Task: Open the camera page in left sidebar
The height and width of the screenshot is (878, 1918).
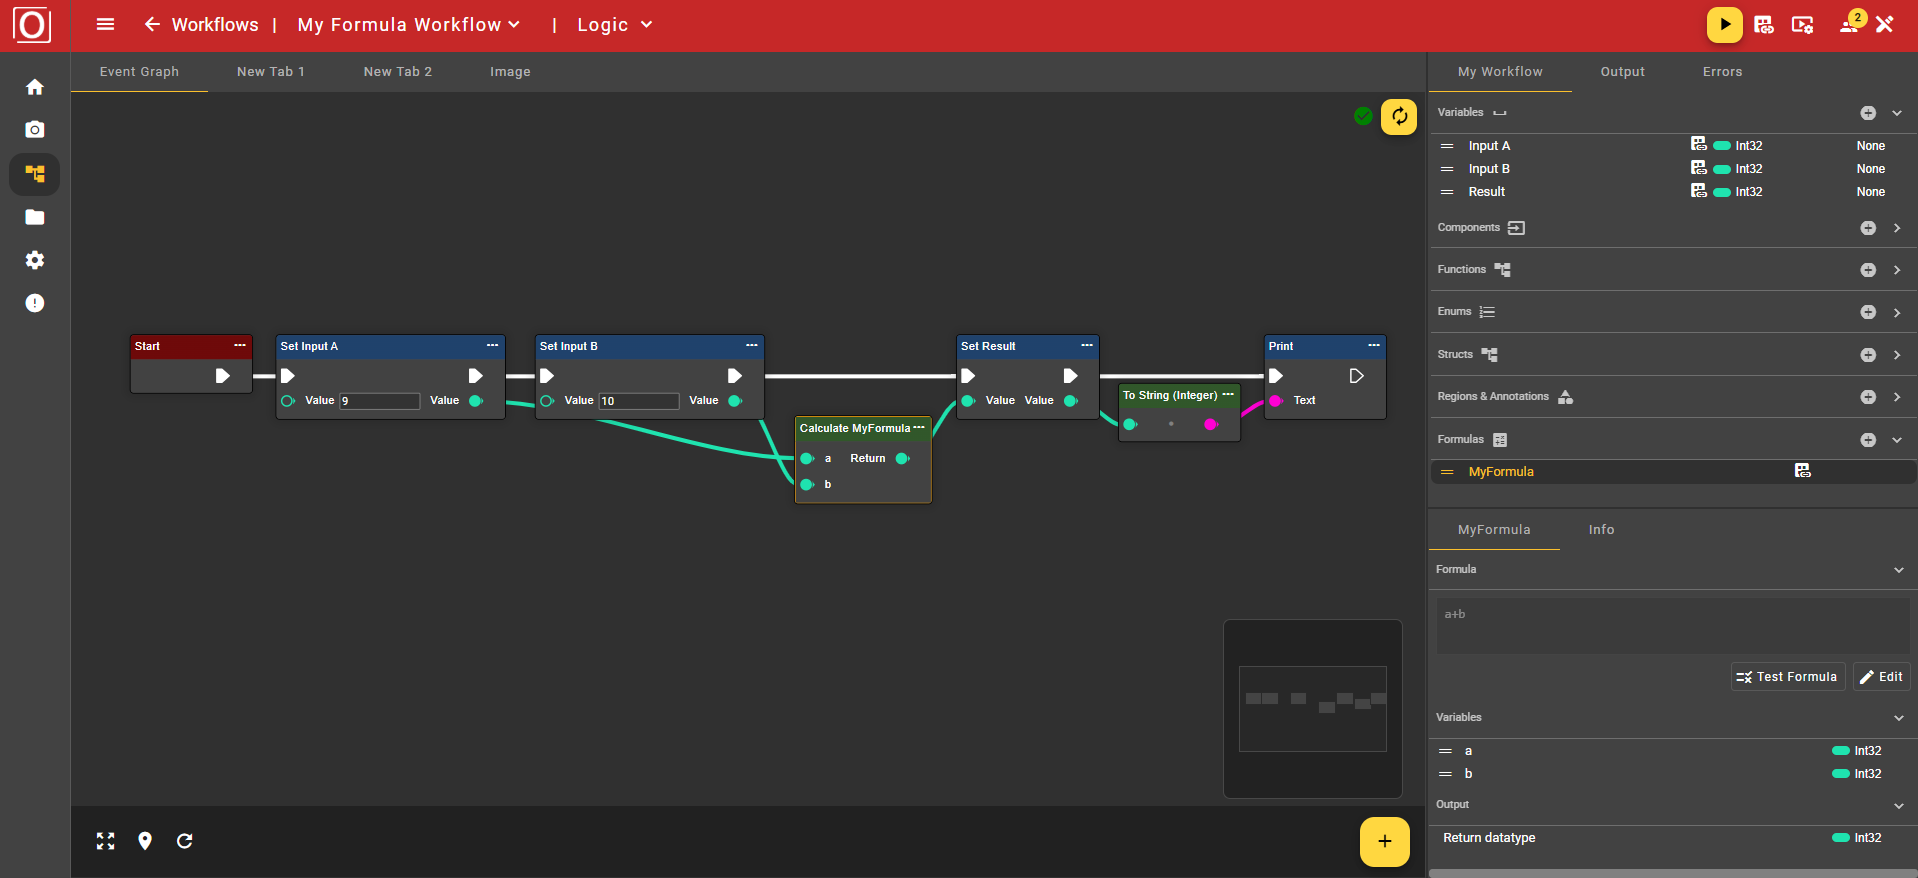Action: coord(35,130)
